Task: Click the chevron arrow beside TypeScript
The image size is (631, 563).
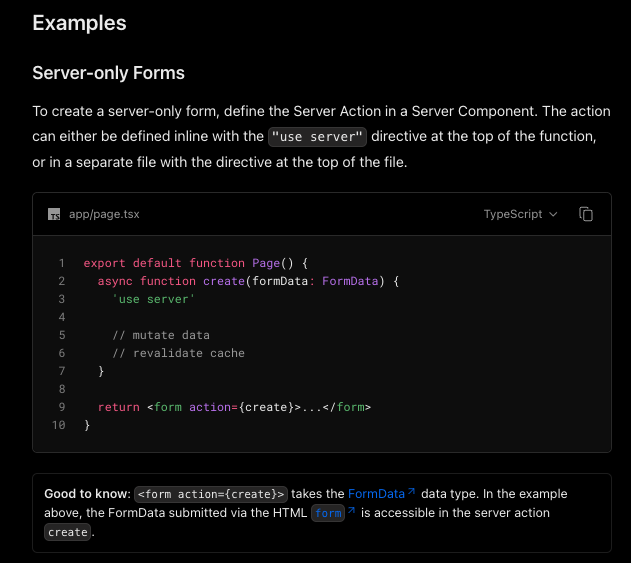Action: tap(553, 214)
